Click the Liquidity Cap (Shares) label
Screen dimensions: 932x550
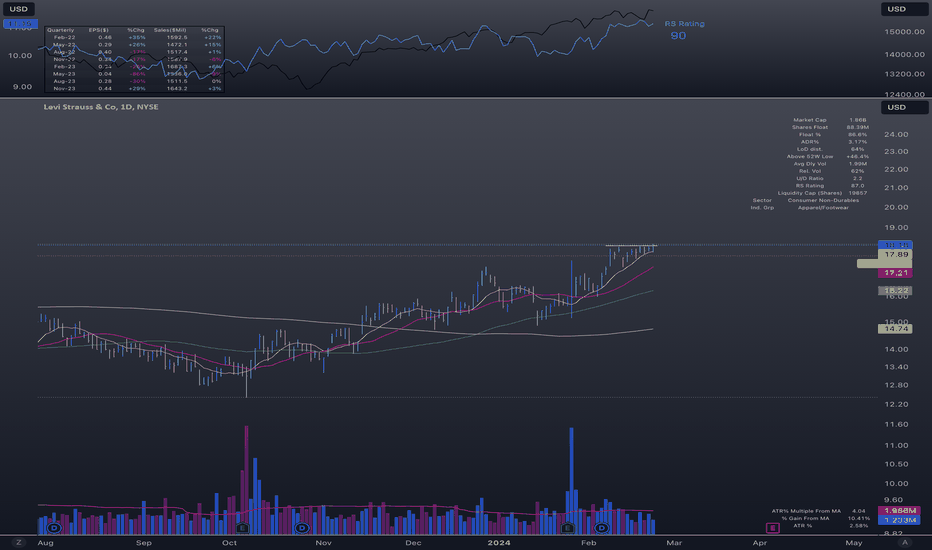click(810, 193)
